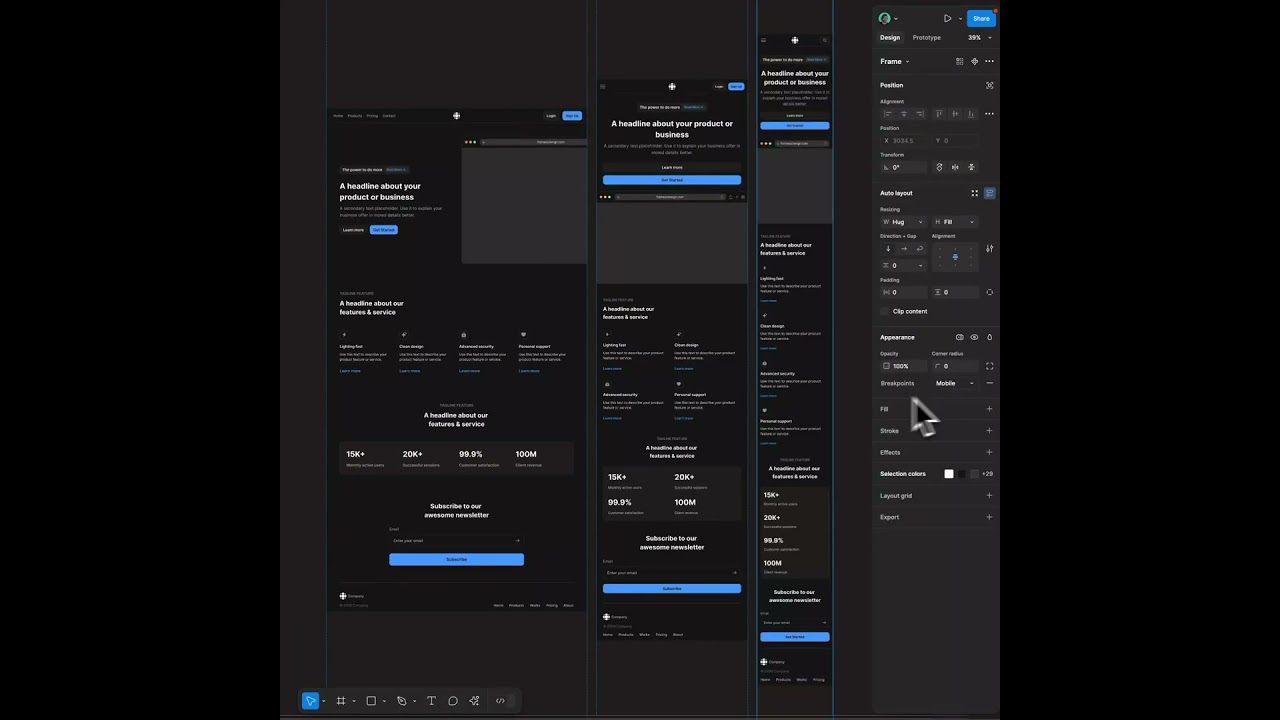Click the rotation angle field
Screen dimensions: 1280x720
[x=904, y=167]
